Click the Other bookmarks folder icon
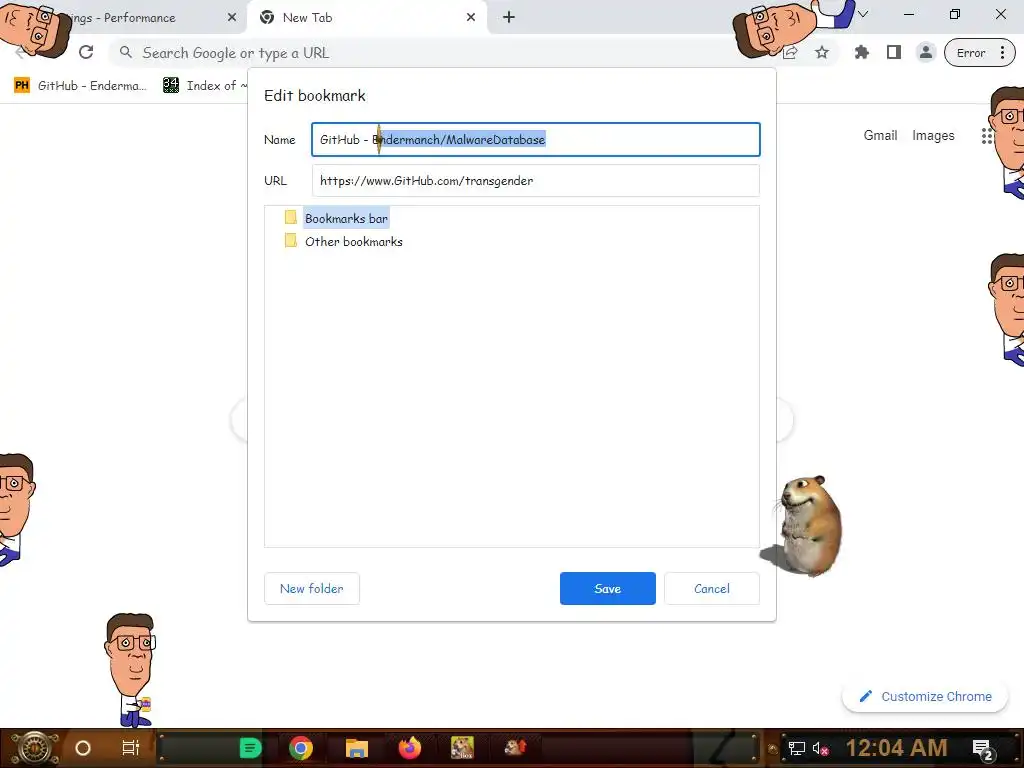 click(x=291, y=241)
